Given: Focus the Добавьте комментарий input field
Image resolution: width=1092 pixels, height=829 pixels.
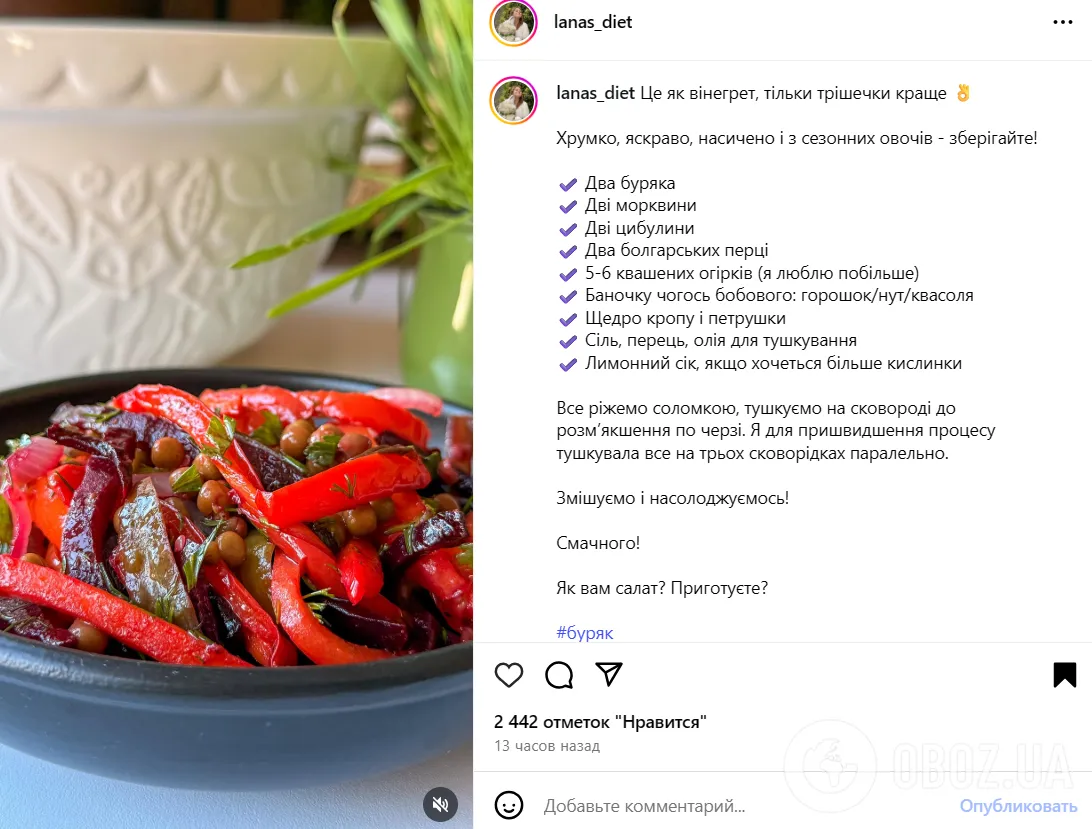Looking at the screenshot, I should pos(745,806).
